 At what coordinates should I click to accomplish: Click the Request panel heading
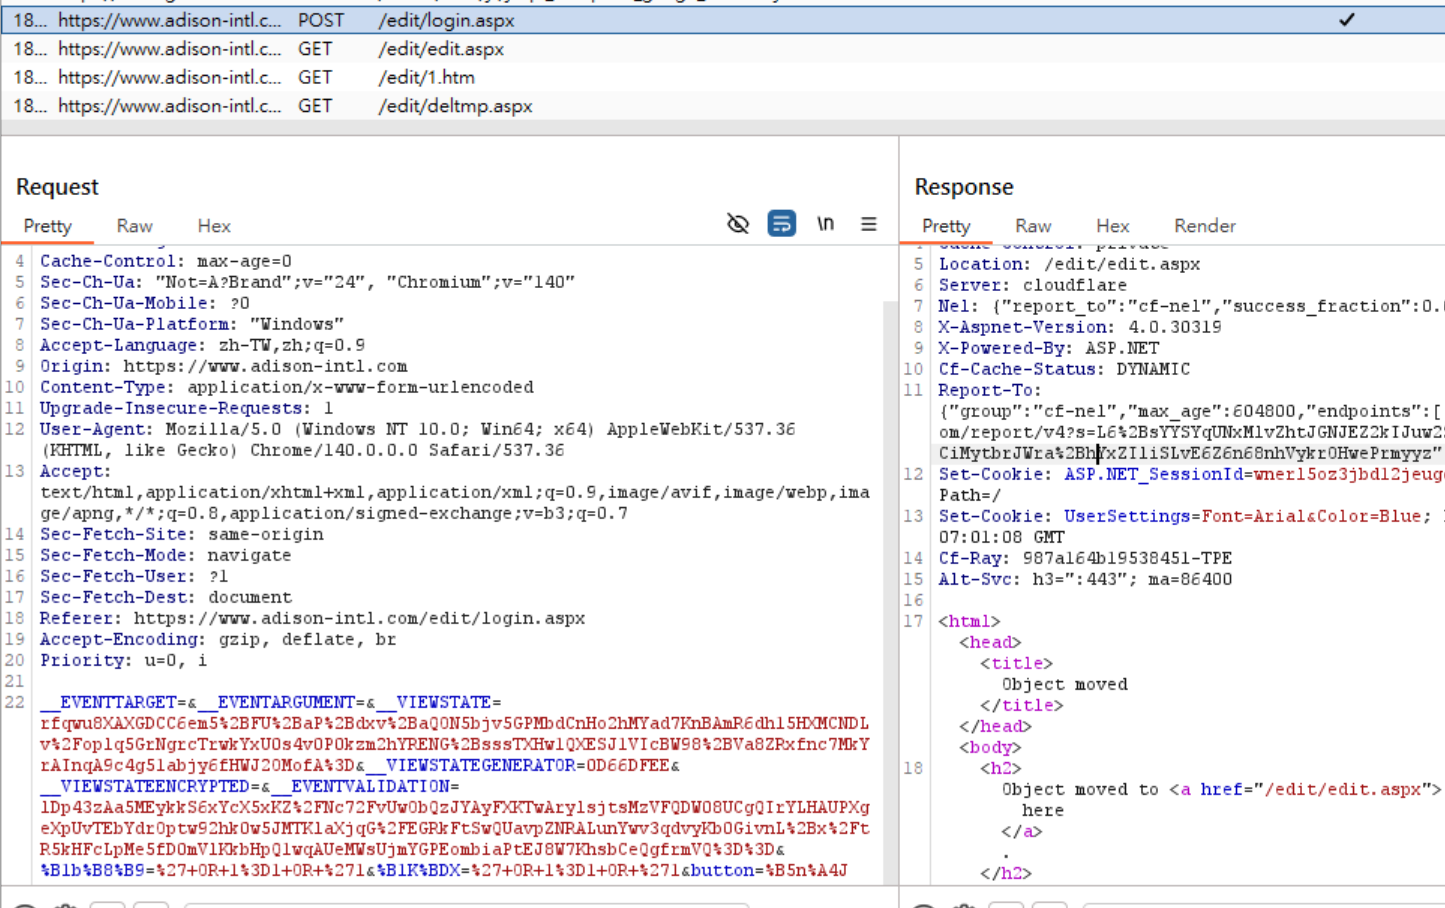tap(57, 187)
